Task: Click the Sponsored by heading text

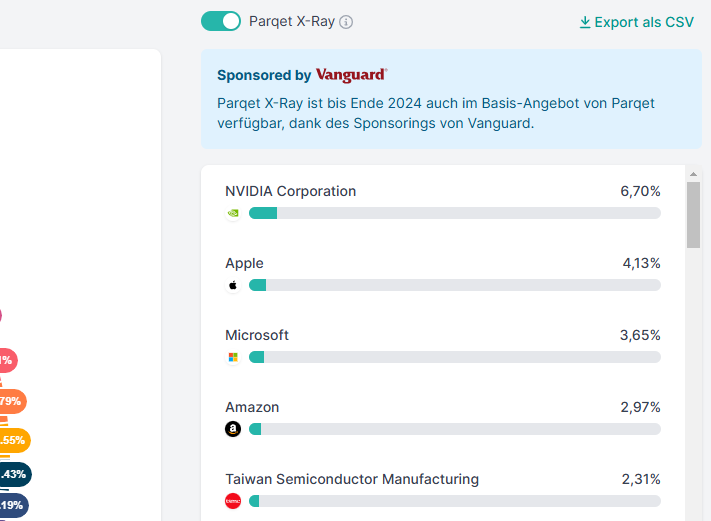Action: tap(264, 75)
